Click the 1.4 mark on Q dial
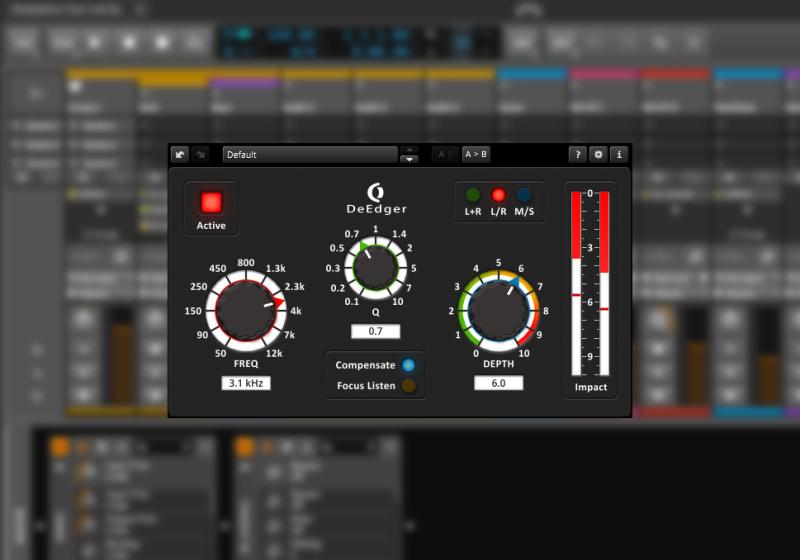 (399, 234)
